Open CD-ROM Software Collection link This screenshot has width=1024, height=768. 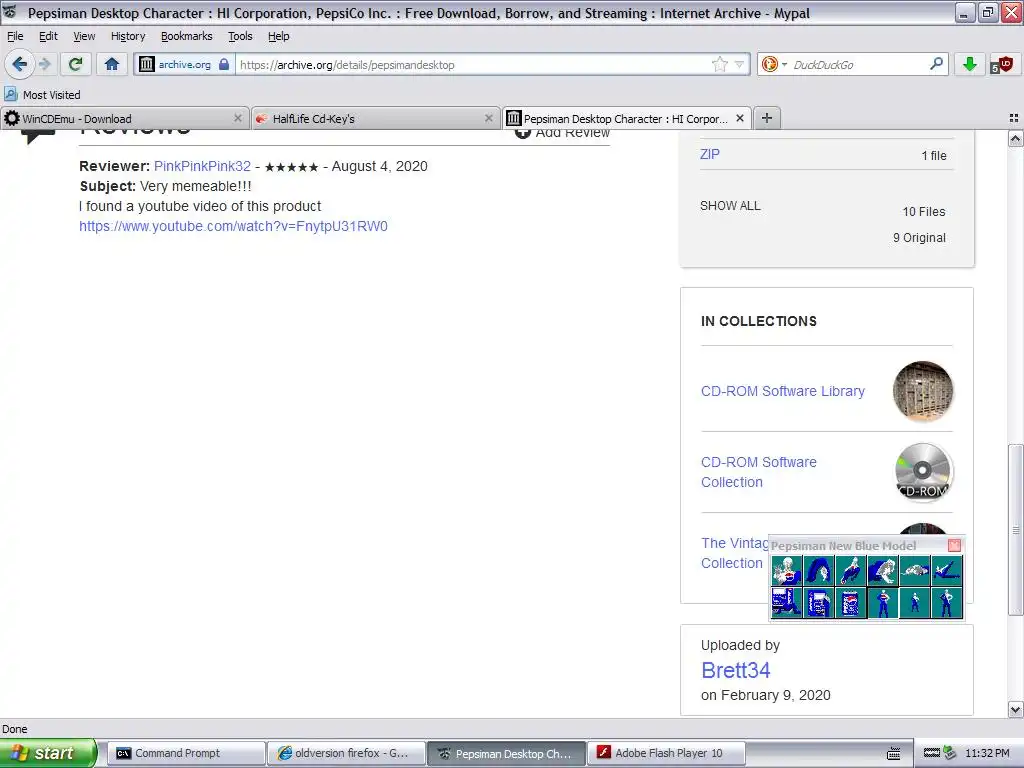click(x=759, y=472)
